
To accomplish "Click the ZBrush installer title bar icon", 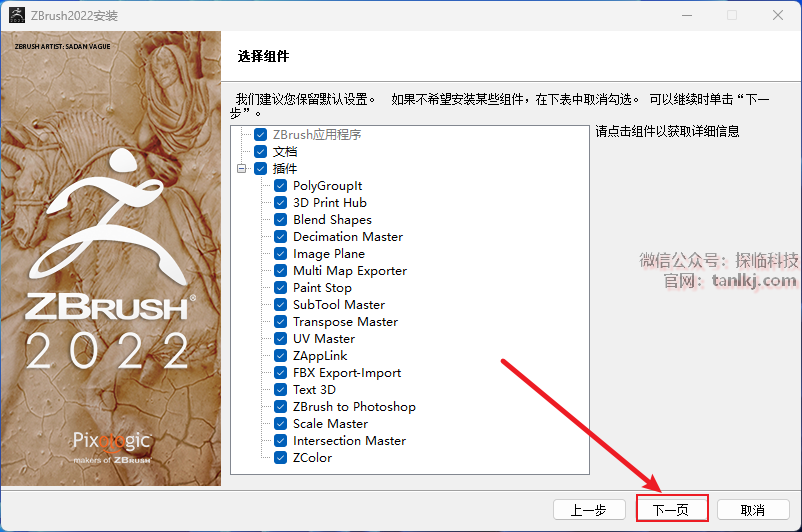I will click(17, 15).
